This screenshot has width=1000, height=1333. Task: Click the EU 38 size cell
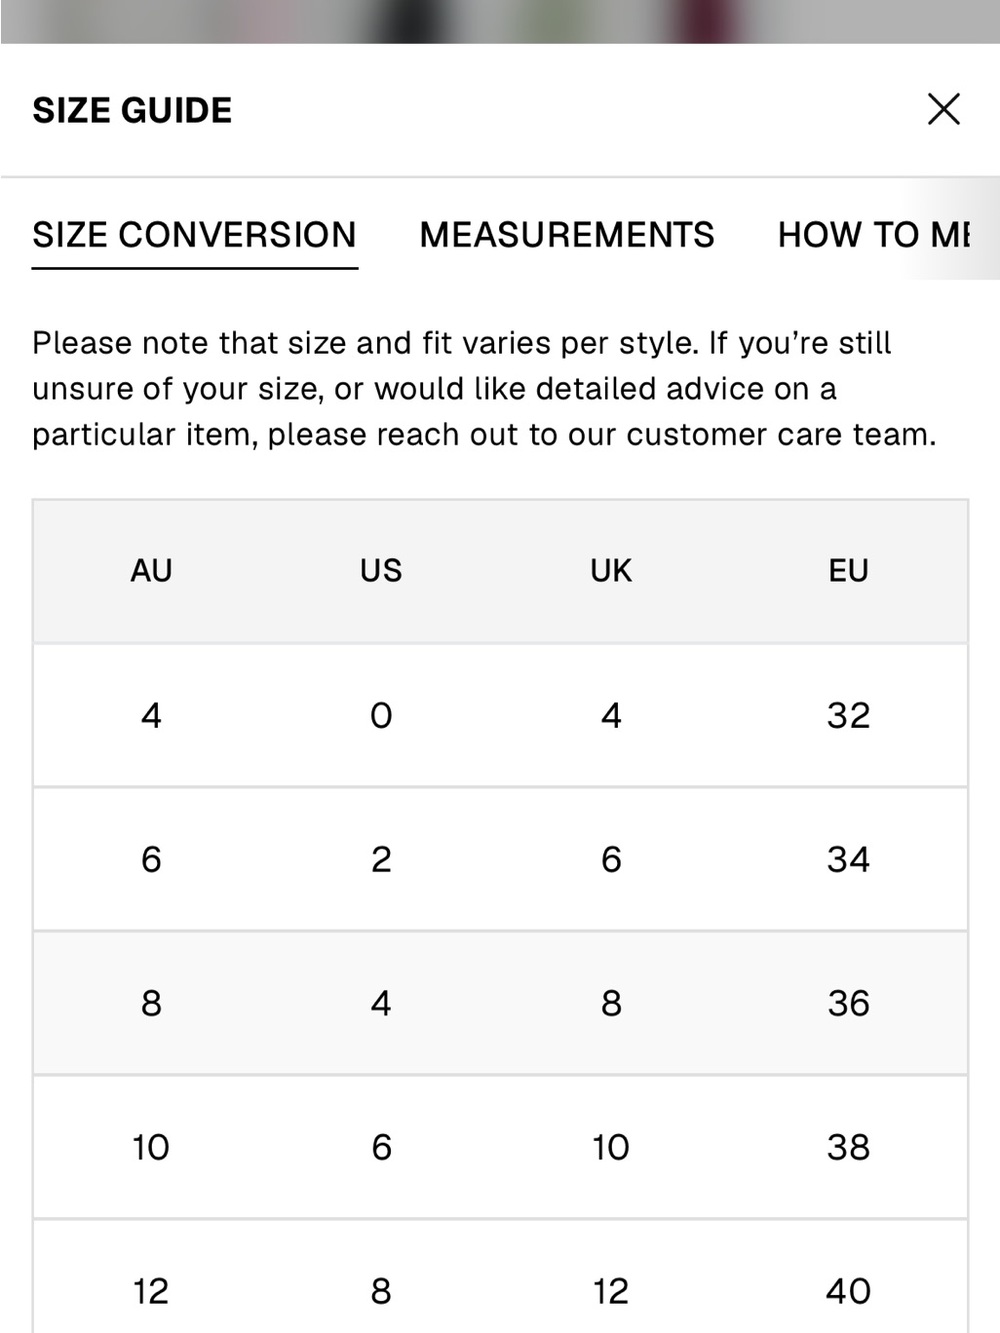(x=848, y=1147)
